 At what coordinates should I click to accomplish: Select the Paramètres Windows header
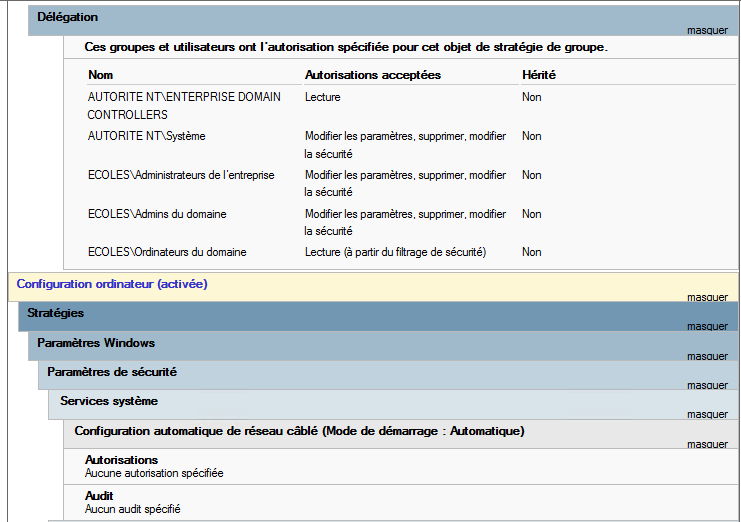(96, 343)
